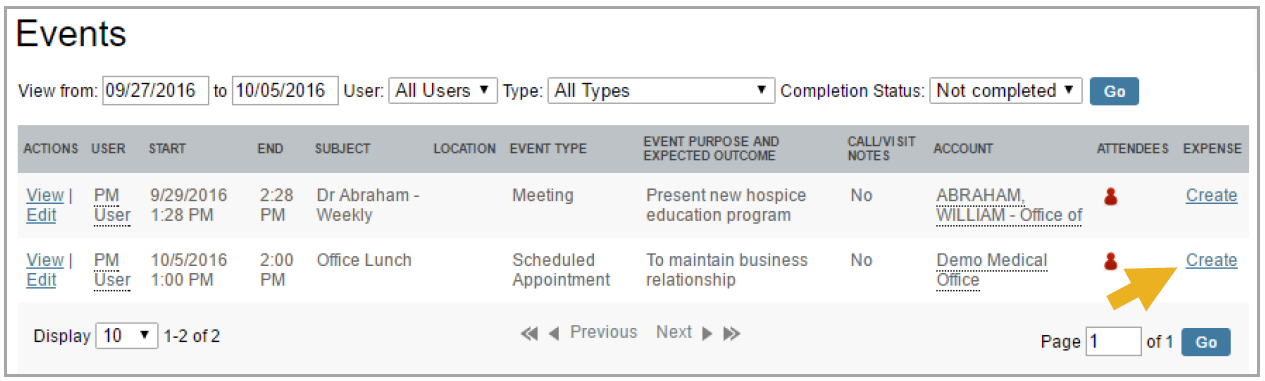The height and width of the screenshot is (381, 1265).
Task: Open the Completion Status dropdown
Action: pos(1006,90)
